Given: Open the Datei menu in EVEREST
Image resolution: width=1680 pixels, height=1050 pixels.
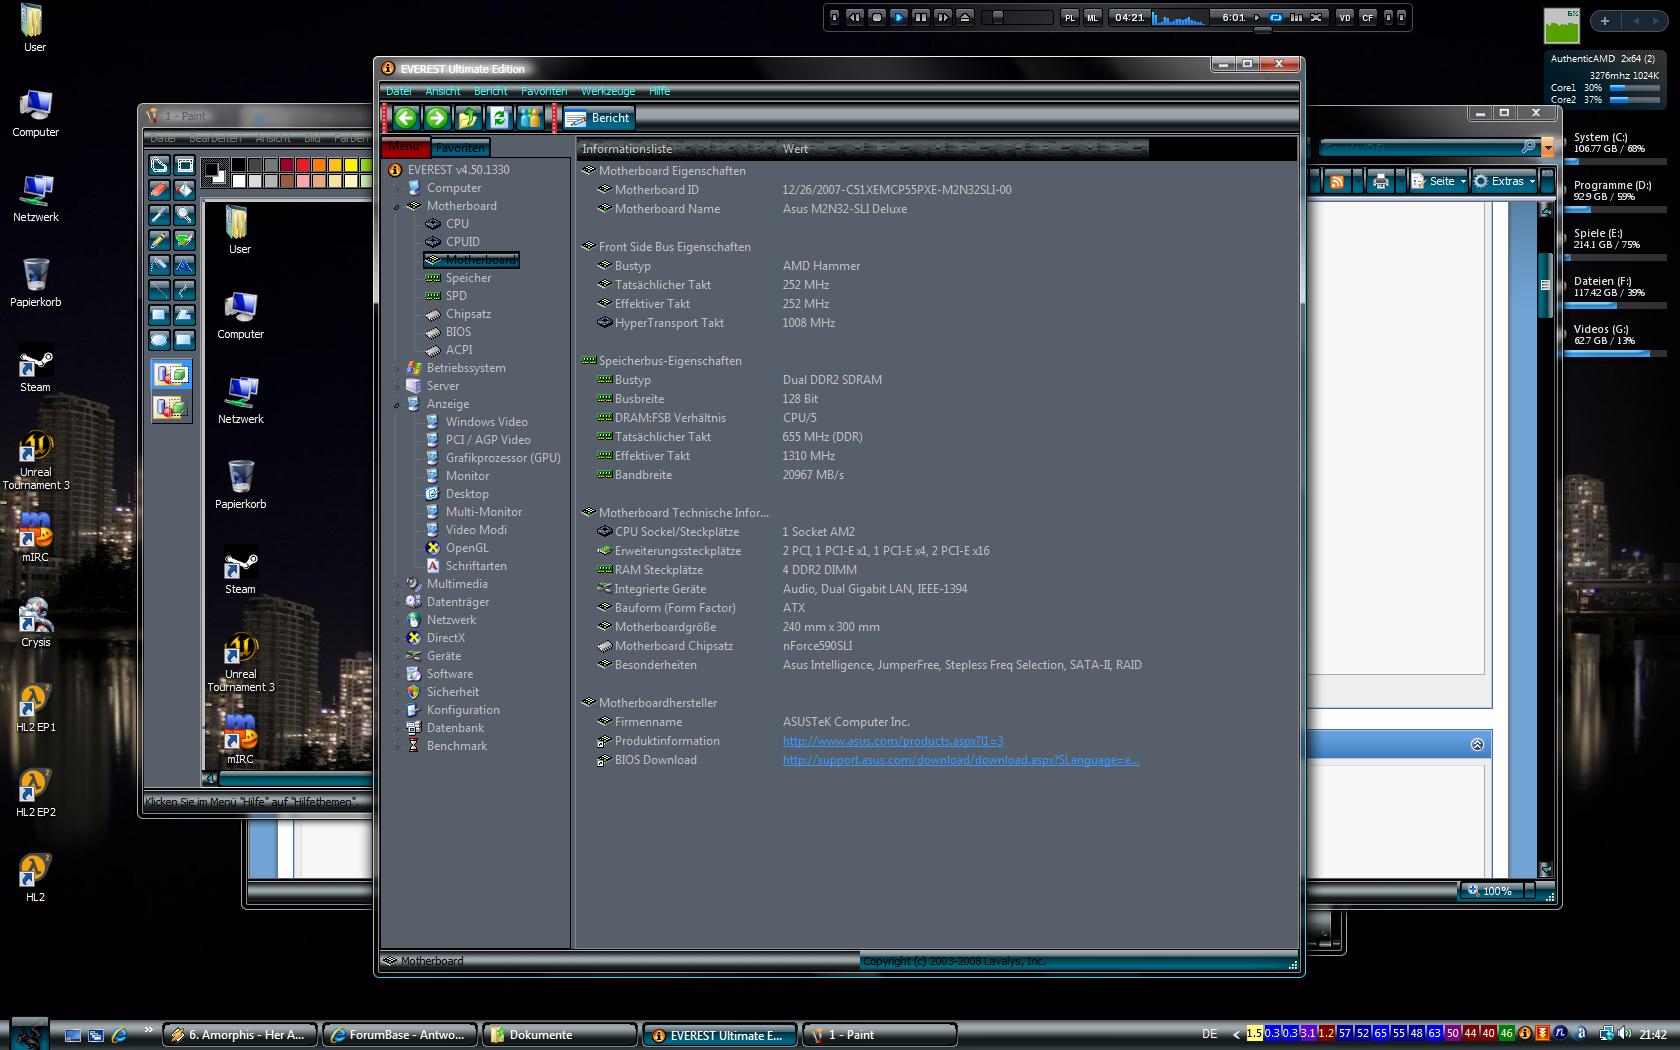Looking at the screenshot, I should (399, 91).
